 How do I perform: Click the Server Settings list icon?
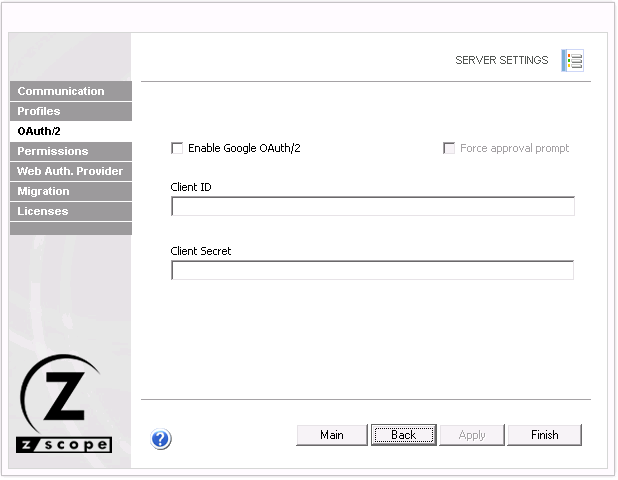[572, 60]
